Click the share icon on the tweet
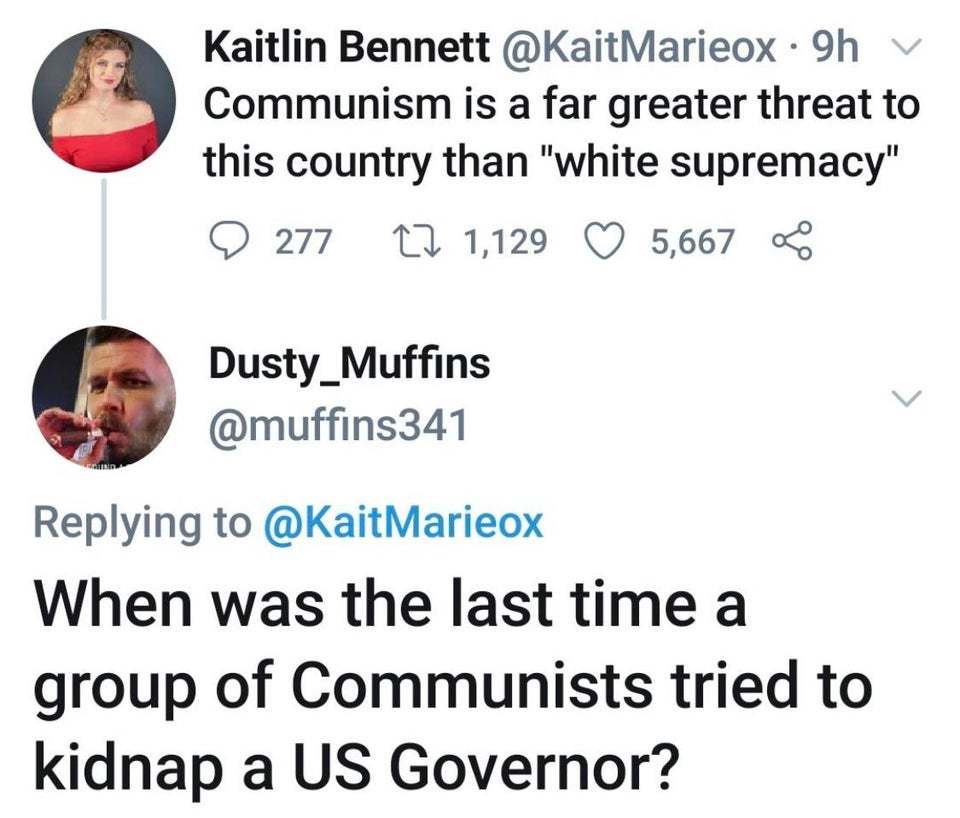 pyautogui.click(x=789, y=241)
